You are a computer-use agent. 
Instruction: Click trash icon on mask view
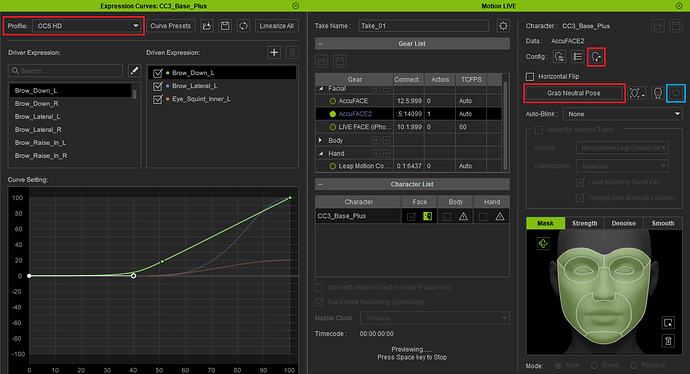(x=668, y=341)
